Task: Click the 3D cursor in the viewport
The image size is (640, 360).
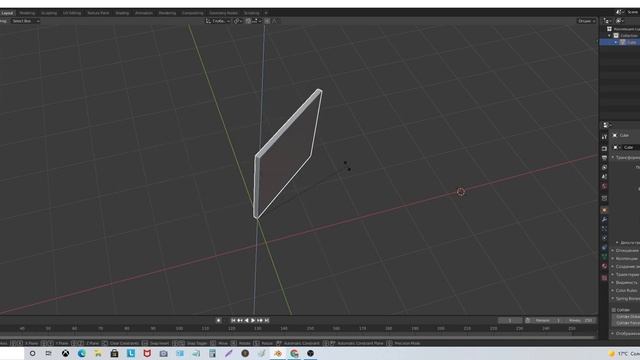Action: tap(461, 192)
